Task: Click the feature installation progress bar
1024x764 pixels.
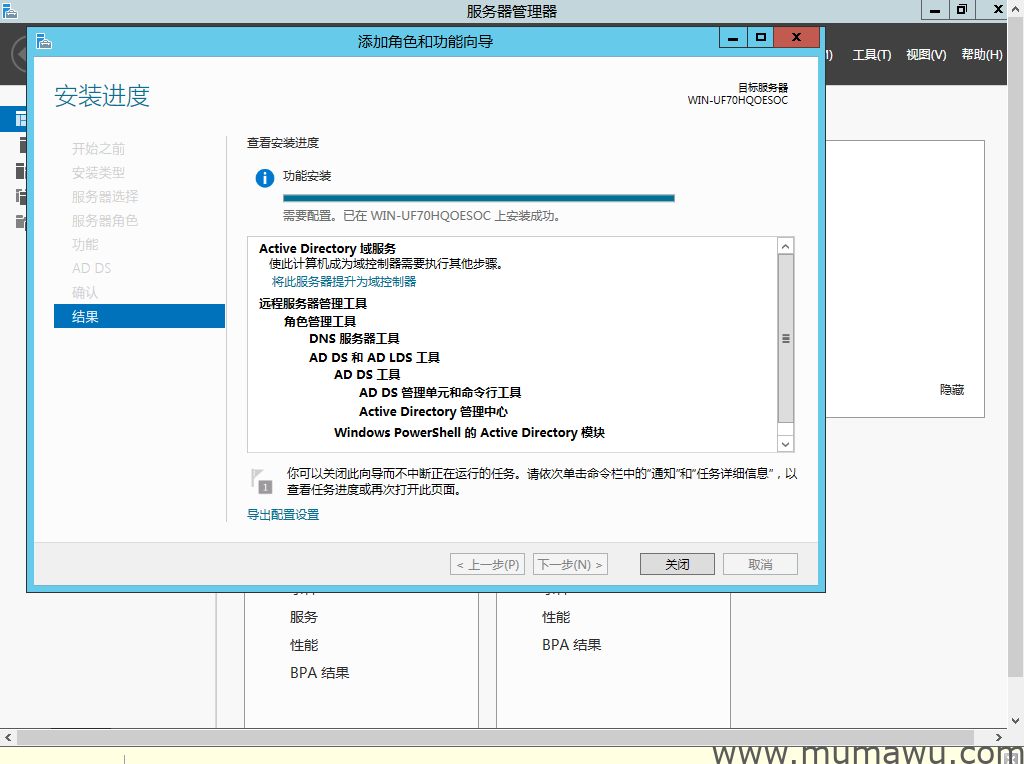Action: click(x=478, y=198)
